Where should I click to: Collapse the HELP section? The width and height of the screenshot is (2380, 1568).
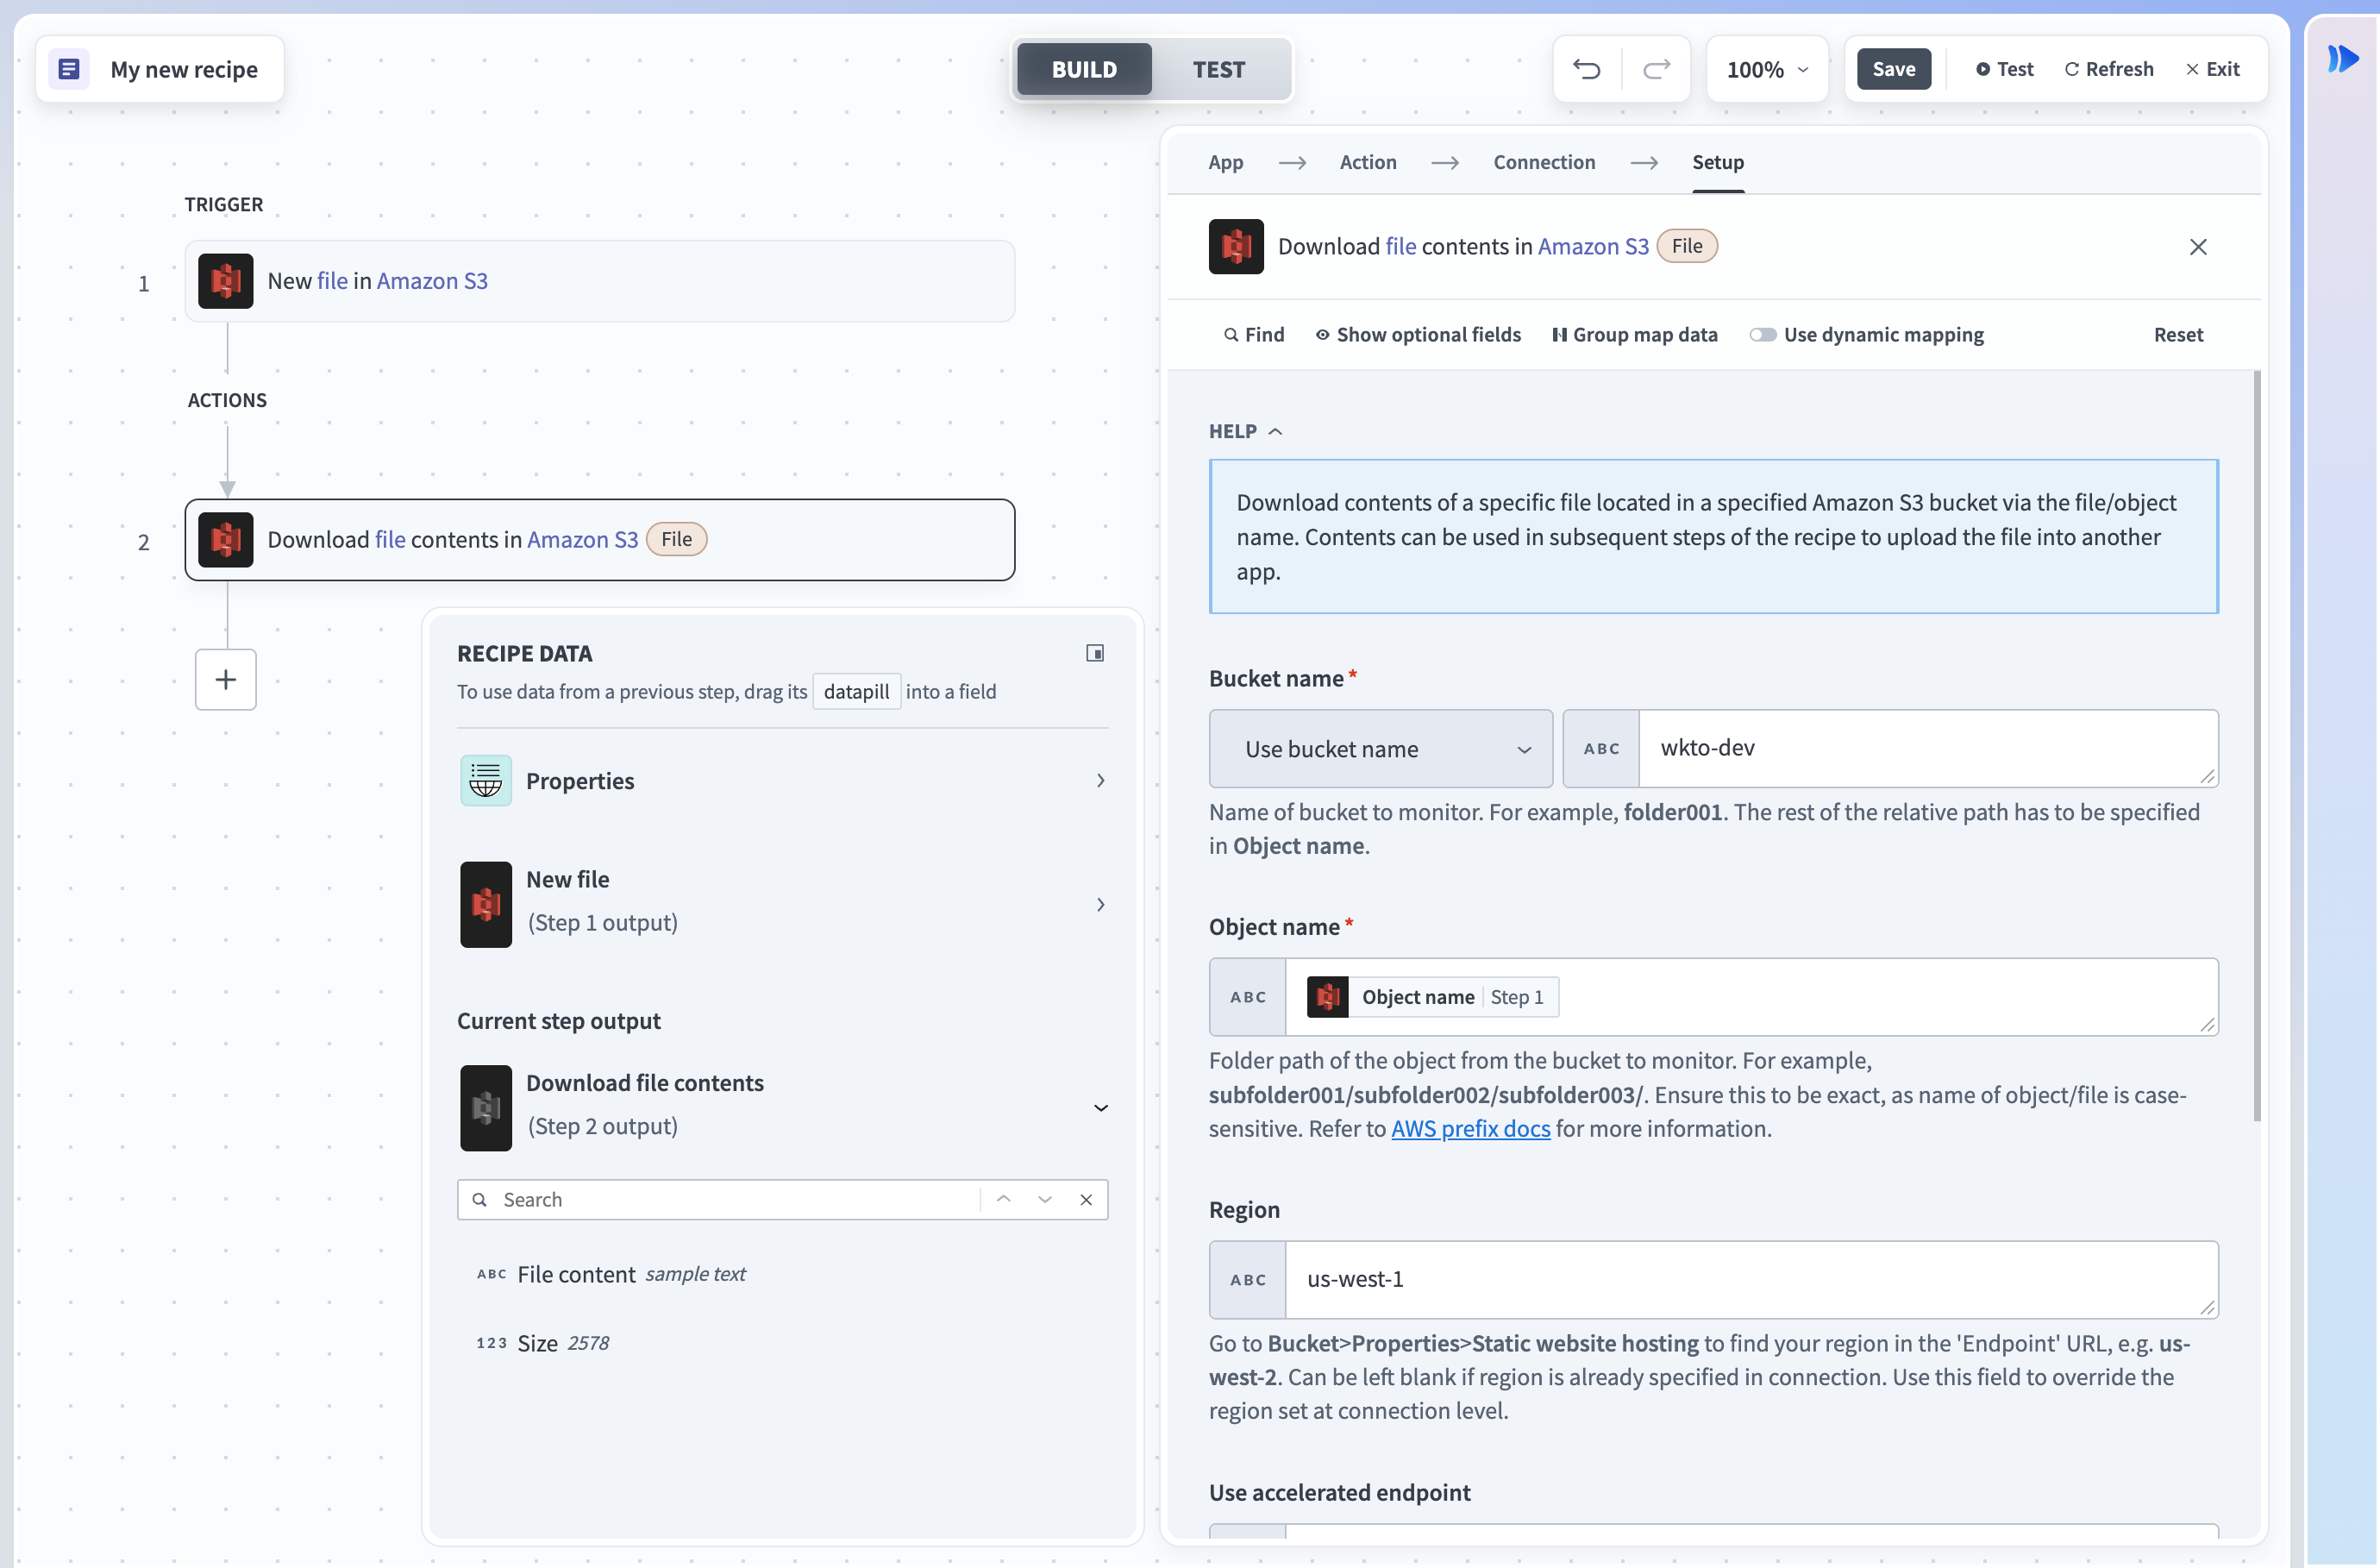tap(1245, 431)
